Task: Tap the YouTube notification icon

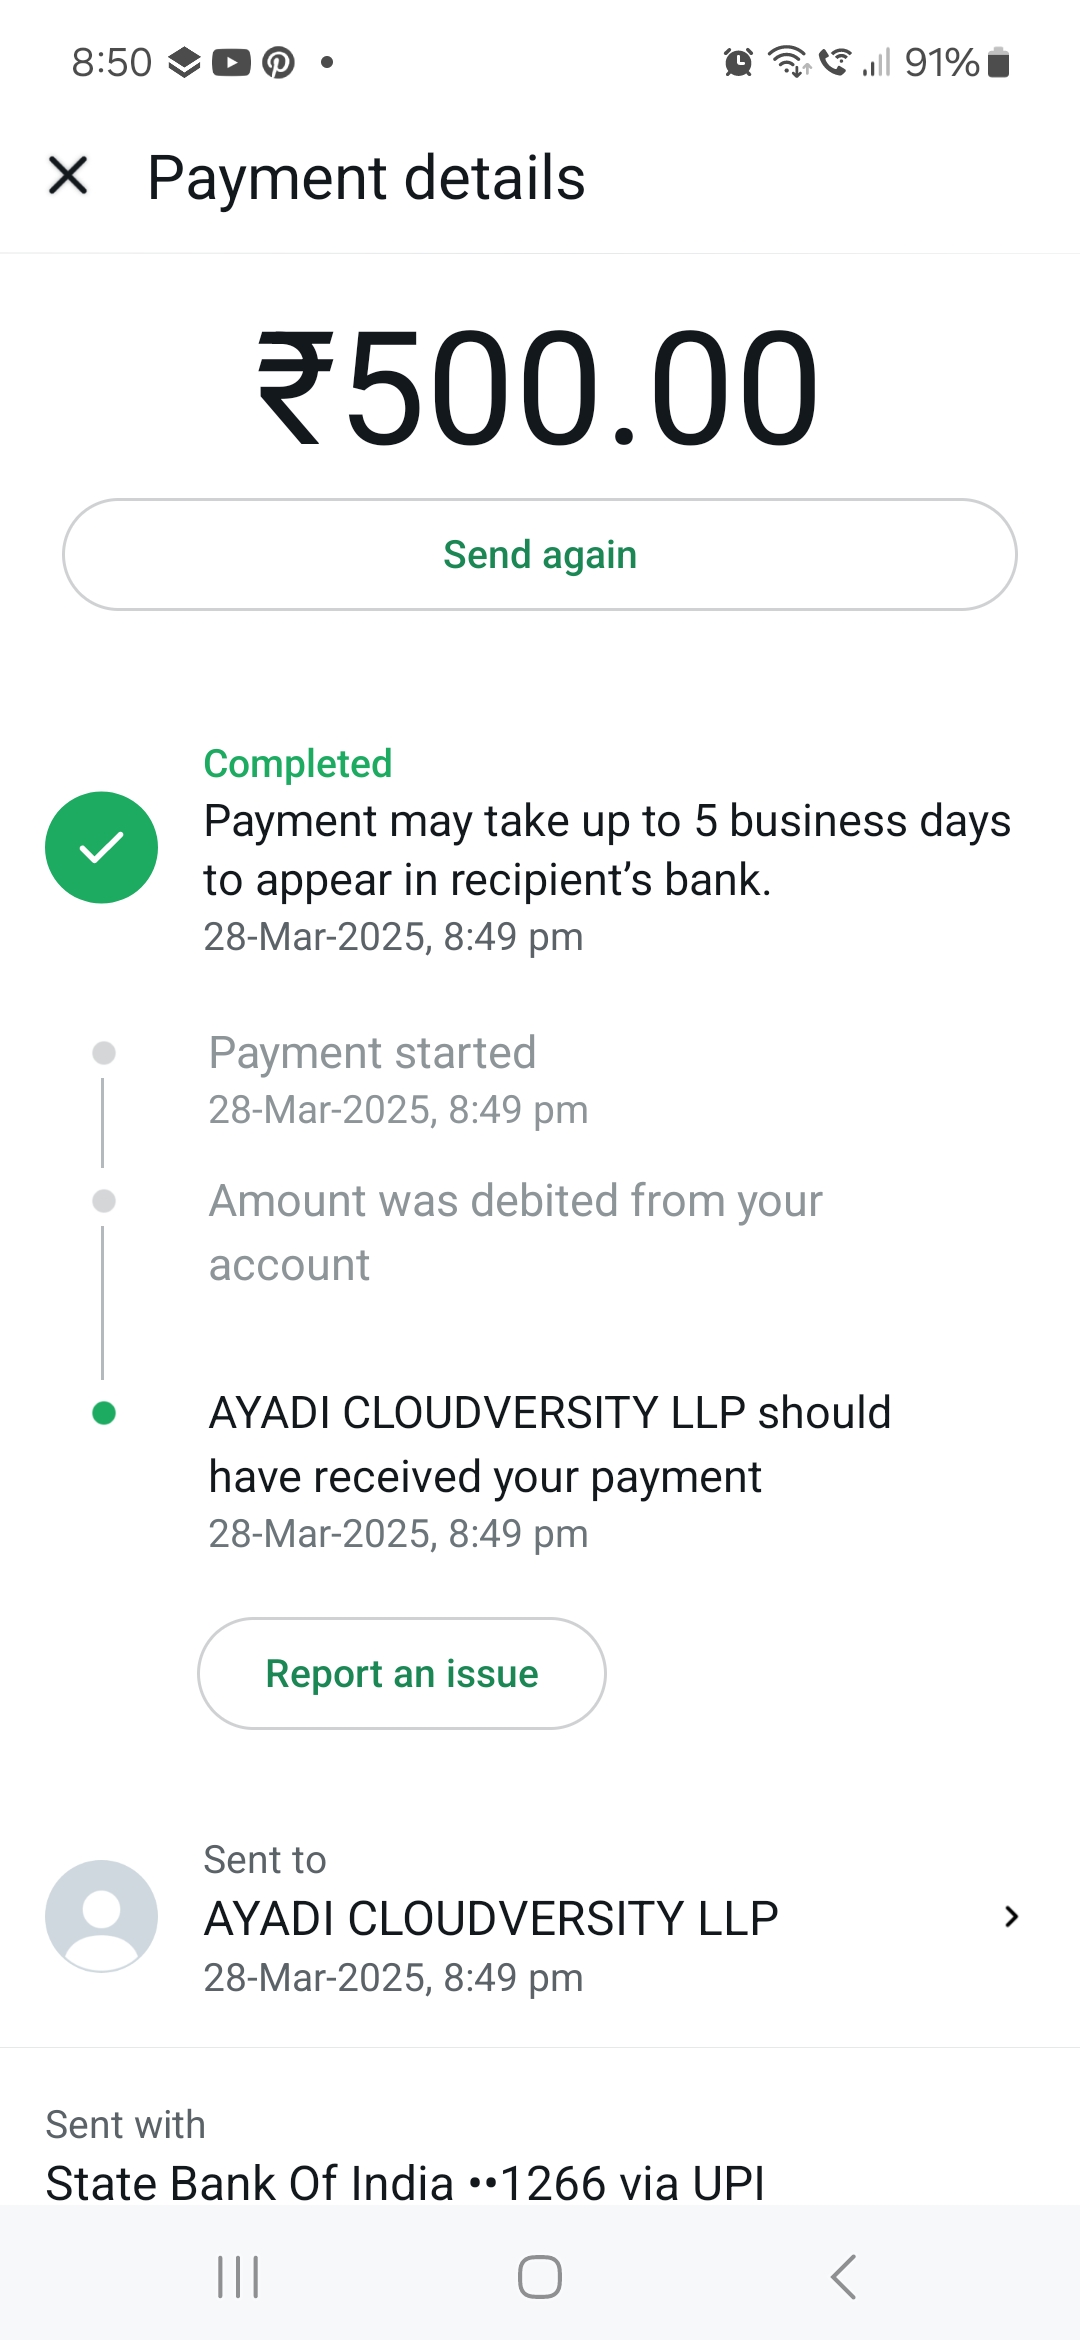Action: [x=231, y=62]
